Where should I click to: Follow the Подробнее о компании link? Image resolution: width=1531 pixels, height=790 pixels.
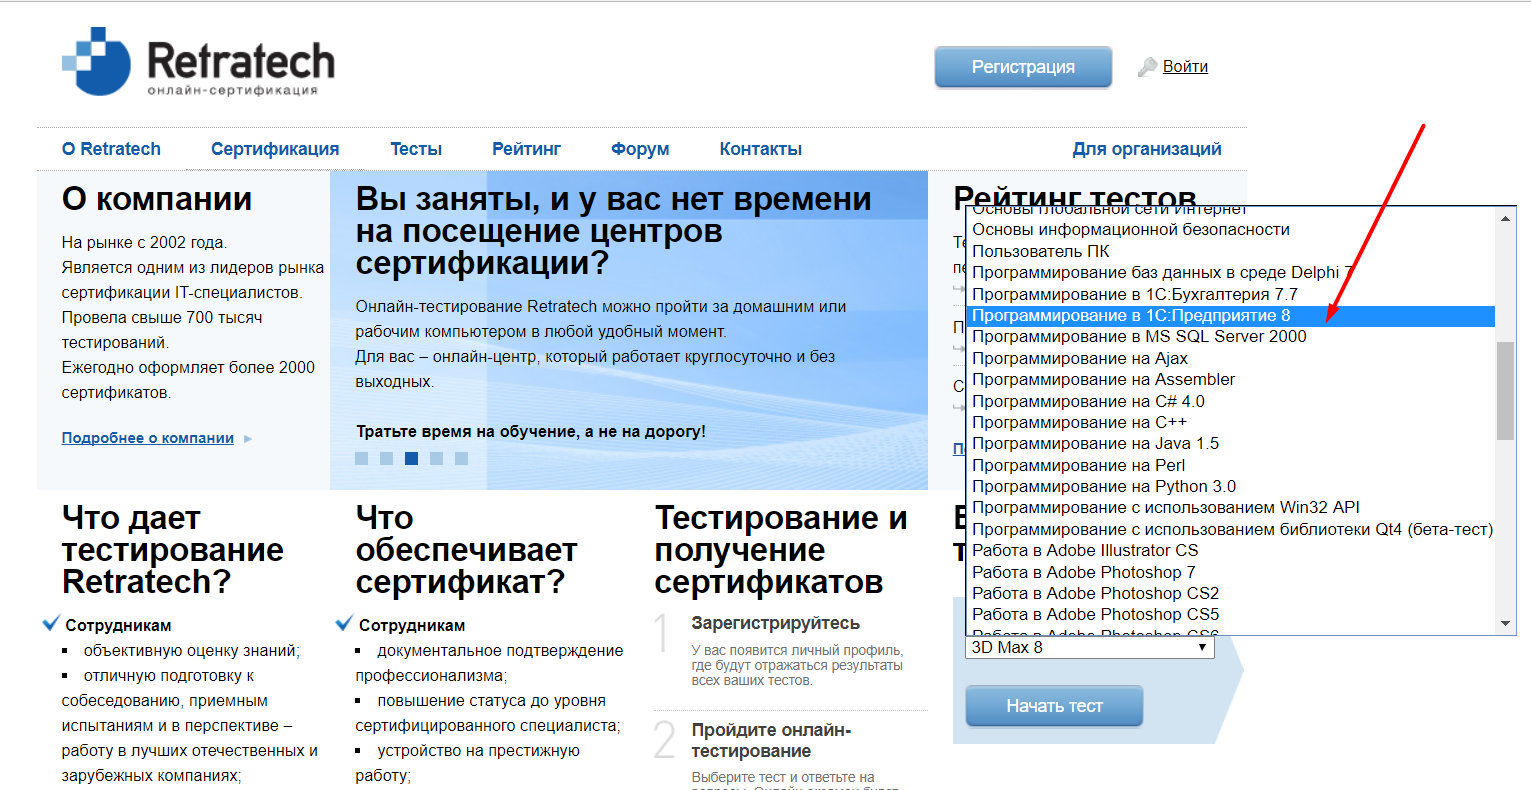[148, 438]
